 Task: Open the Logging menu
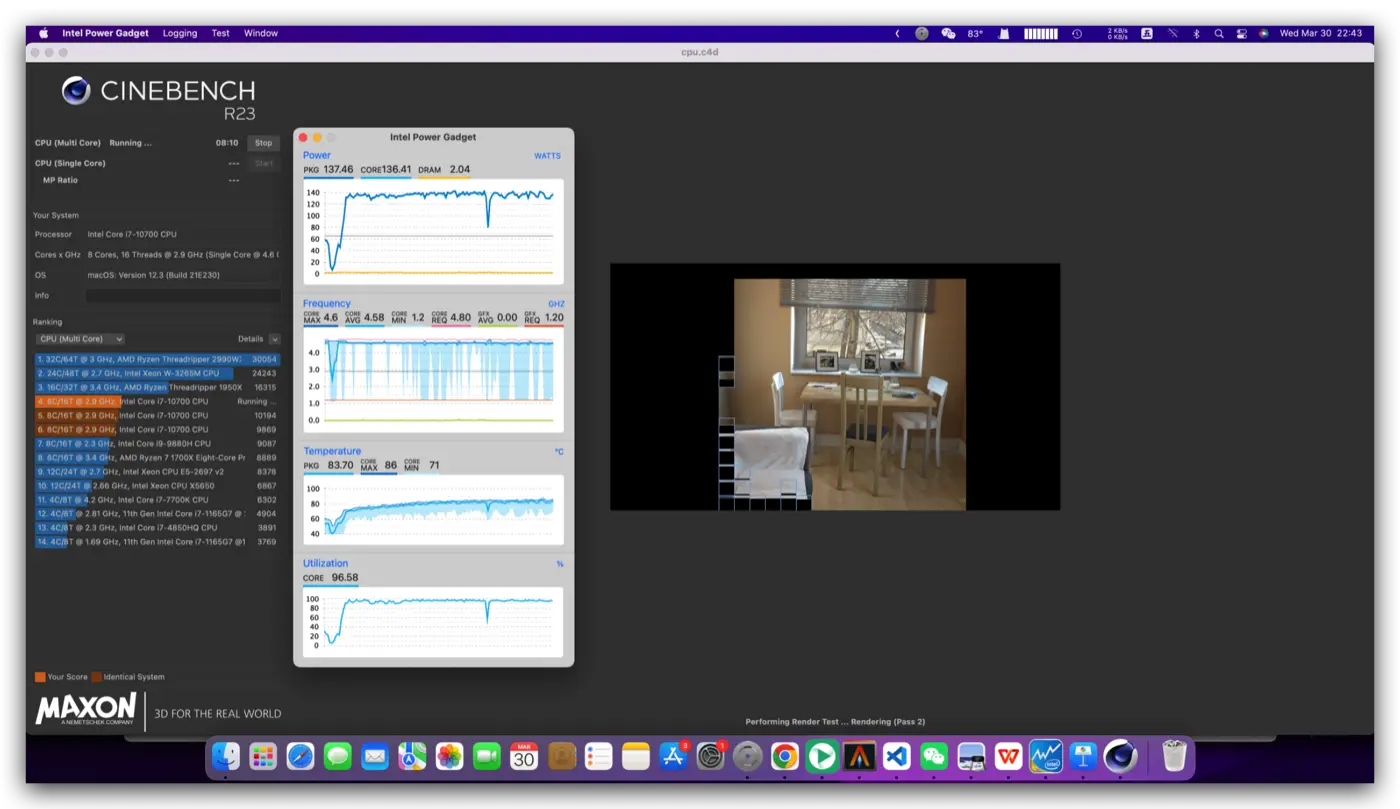click(x=180, y=33)
